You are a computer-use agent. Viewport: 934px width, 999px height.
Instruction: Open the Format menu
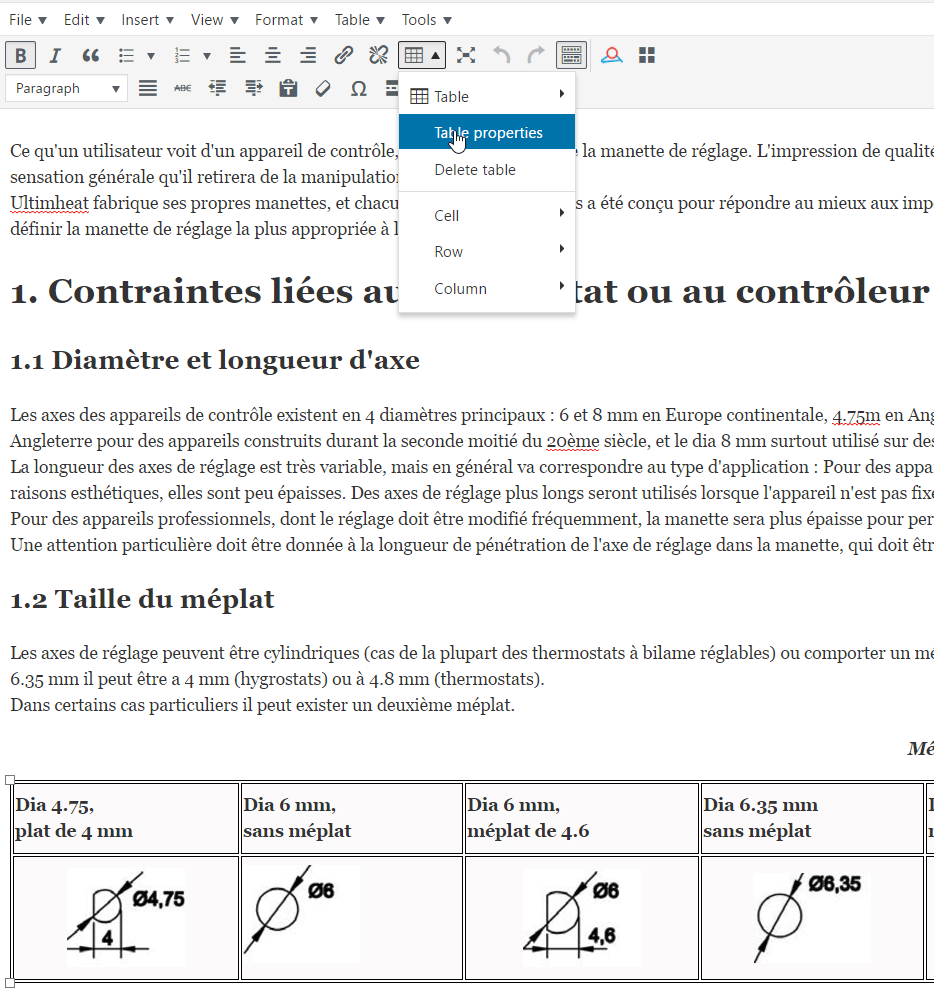(x=286, y=20)
